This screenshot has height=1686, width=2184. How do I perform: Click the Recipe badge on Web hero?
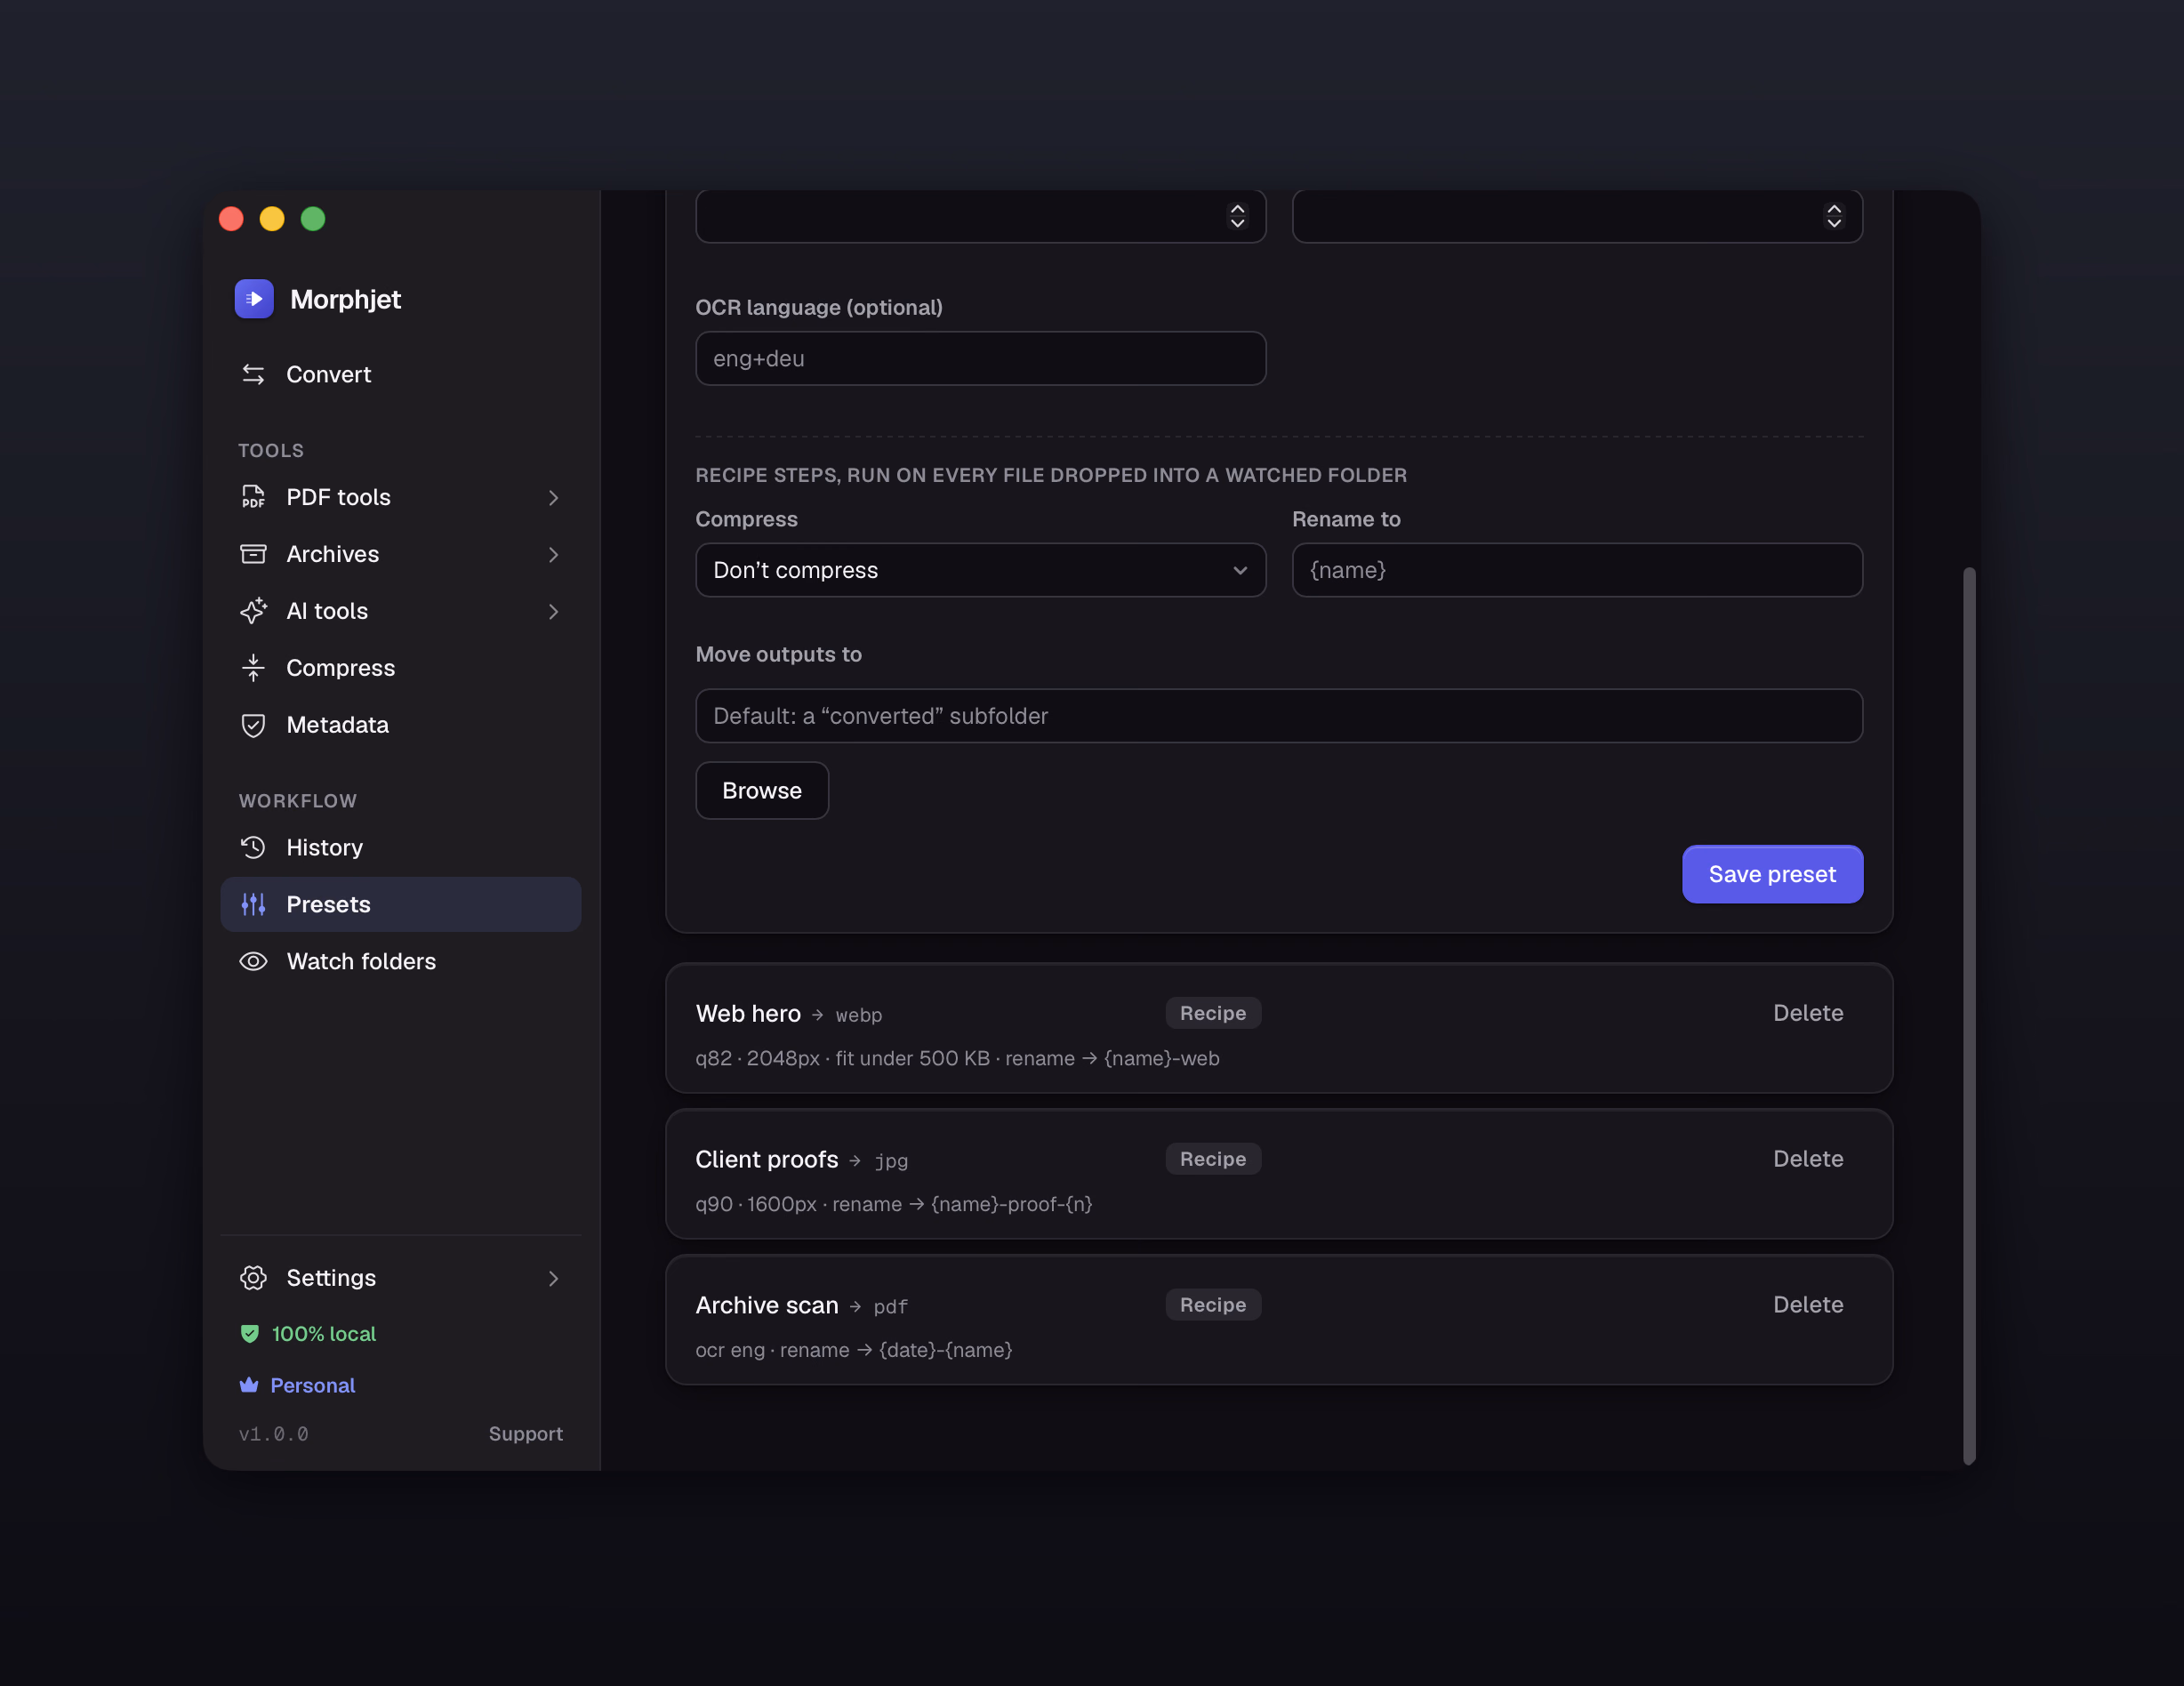[x=1213, y=1013]
